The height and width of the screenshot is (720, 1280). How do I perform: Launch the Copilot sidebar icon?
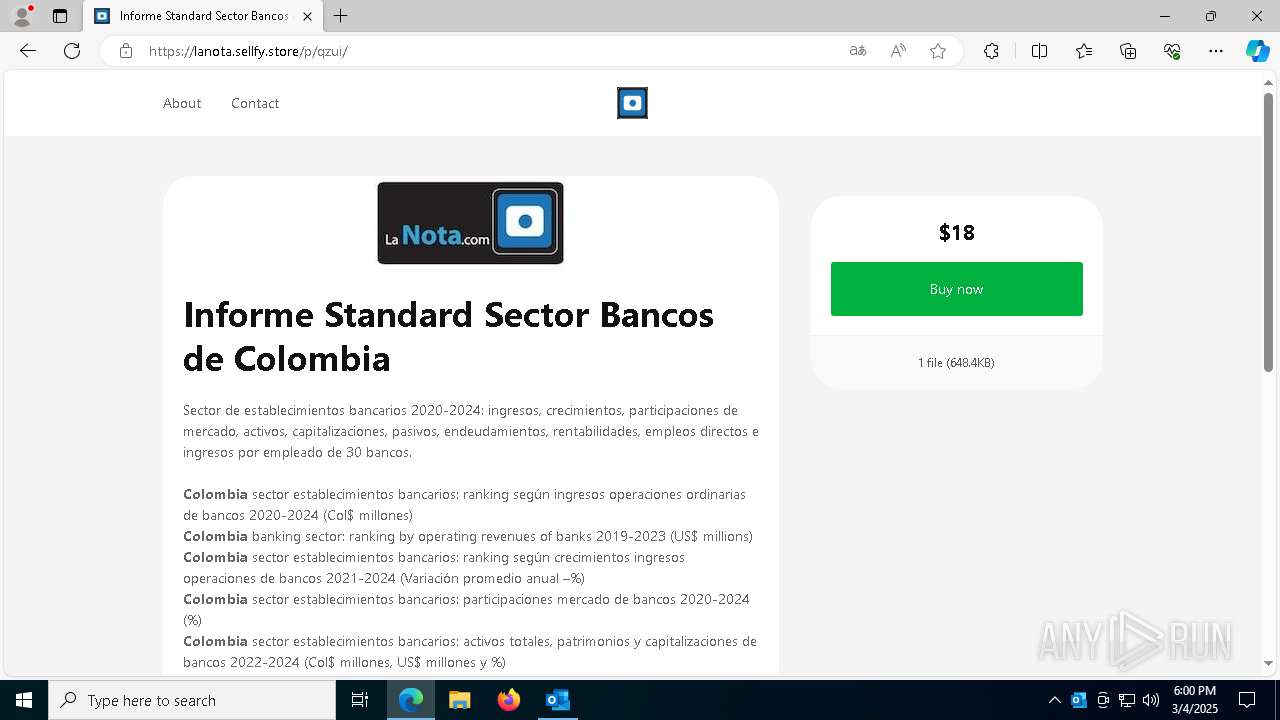point(1257,51)
